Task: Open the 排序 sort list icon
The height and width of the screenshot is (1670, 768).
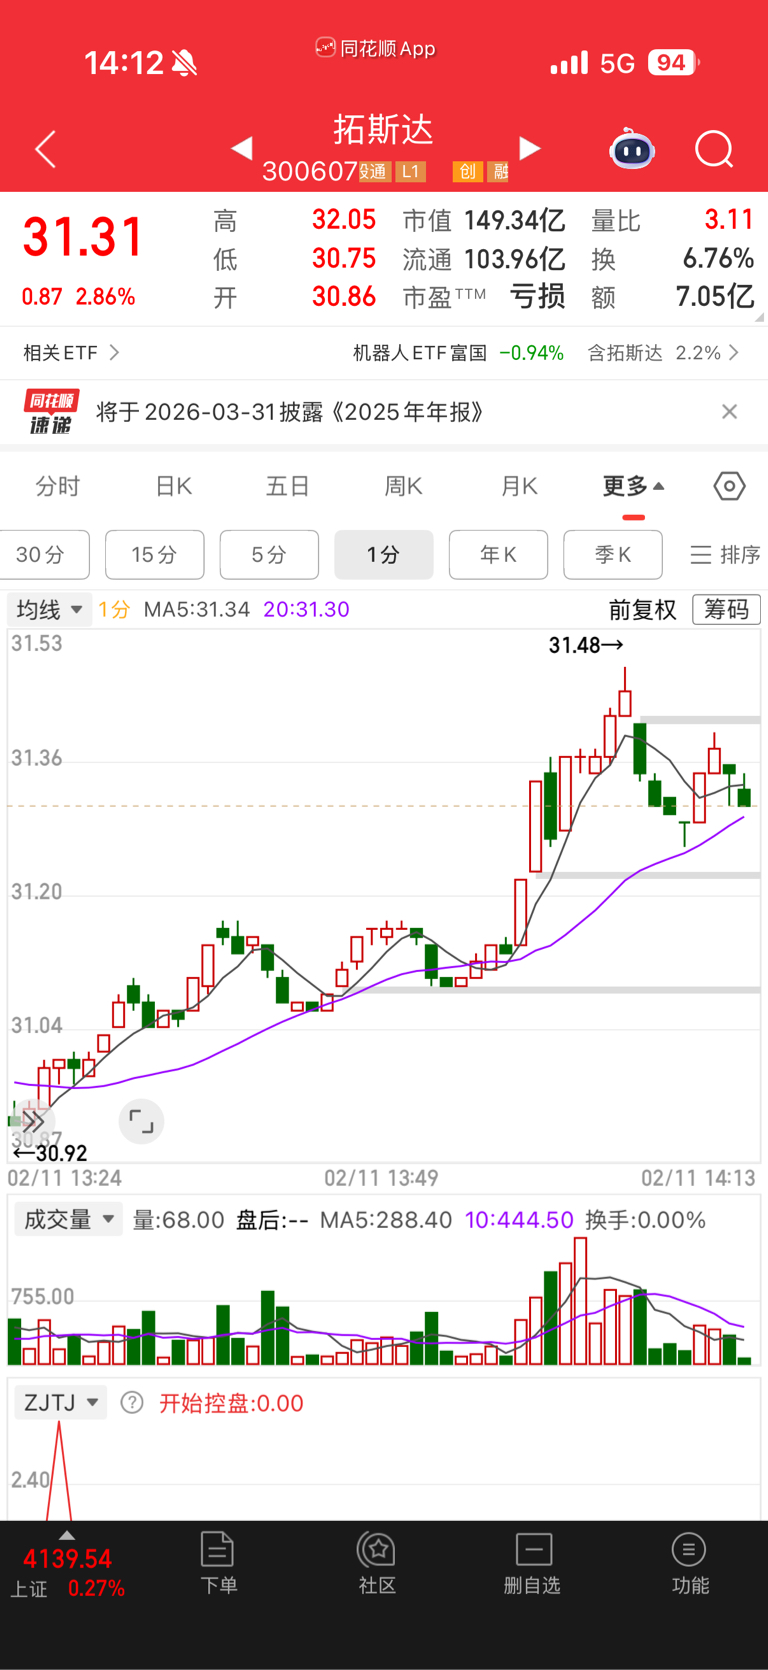Action: click(725, 555)
